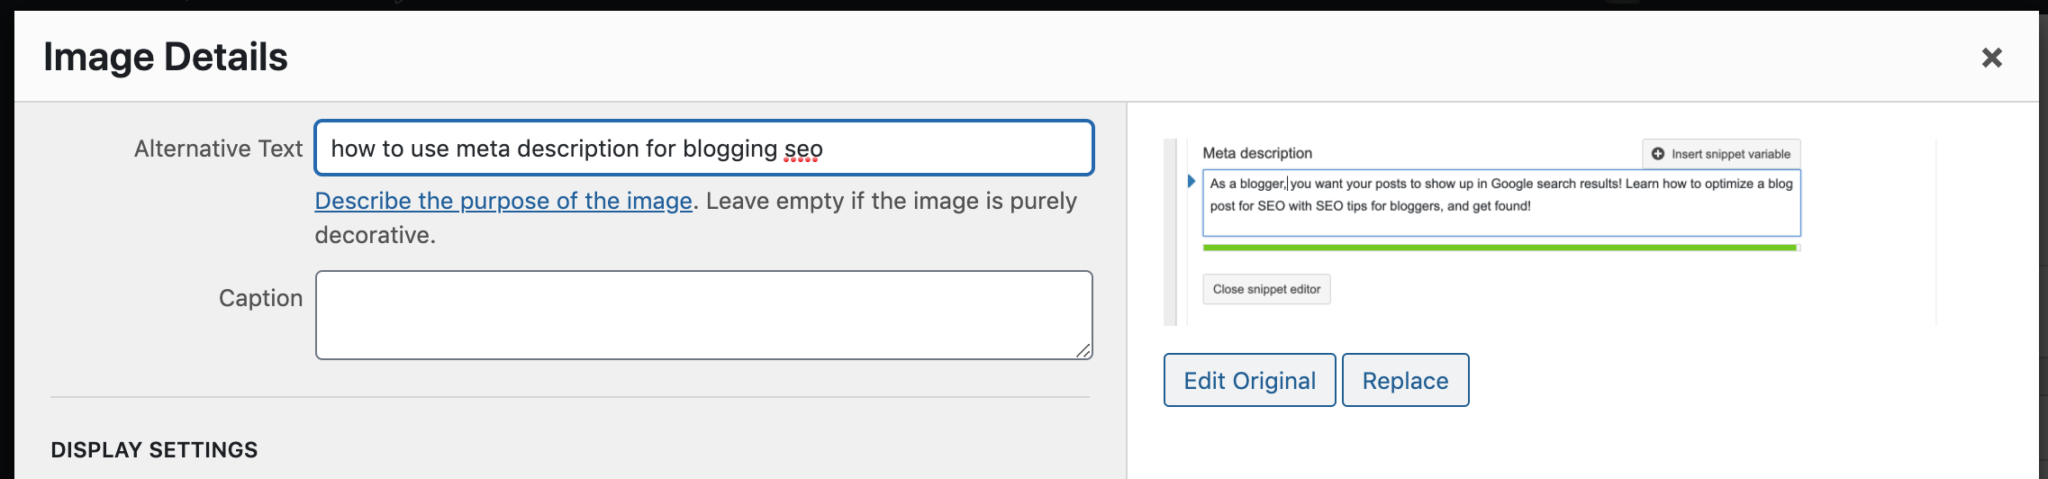This screenshot has height=479, width=2048.
Task: Click the 'Meta description' label in preview image
Action: click(1257, 153)
